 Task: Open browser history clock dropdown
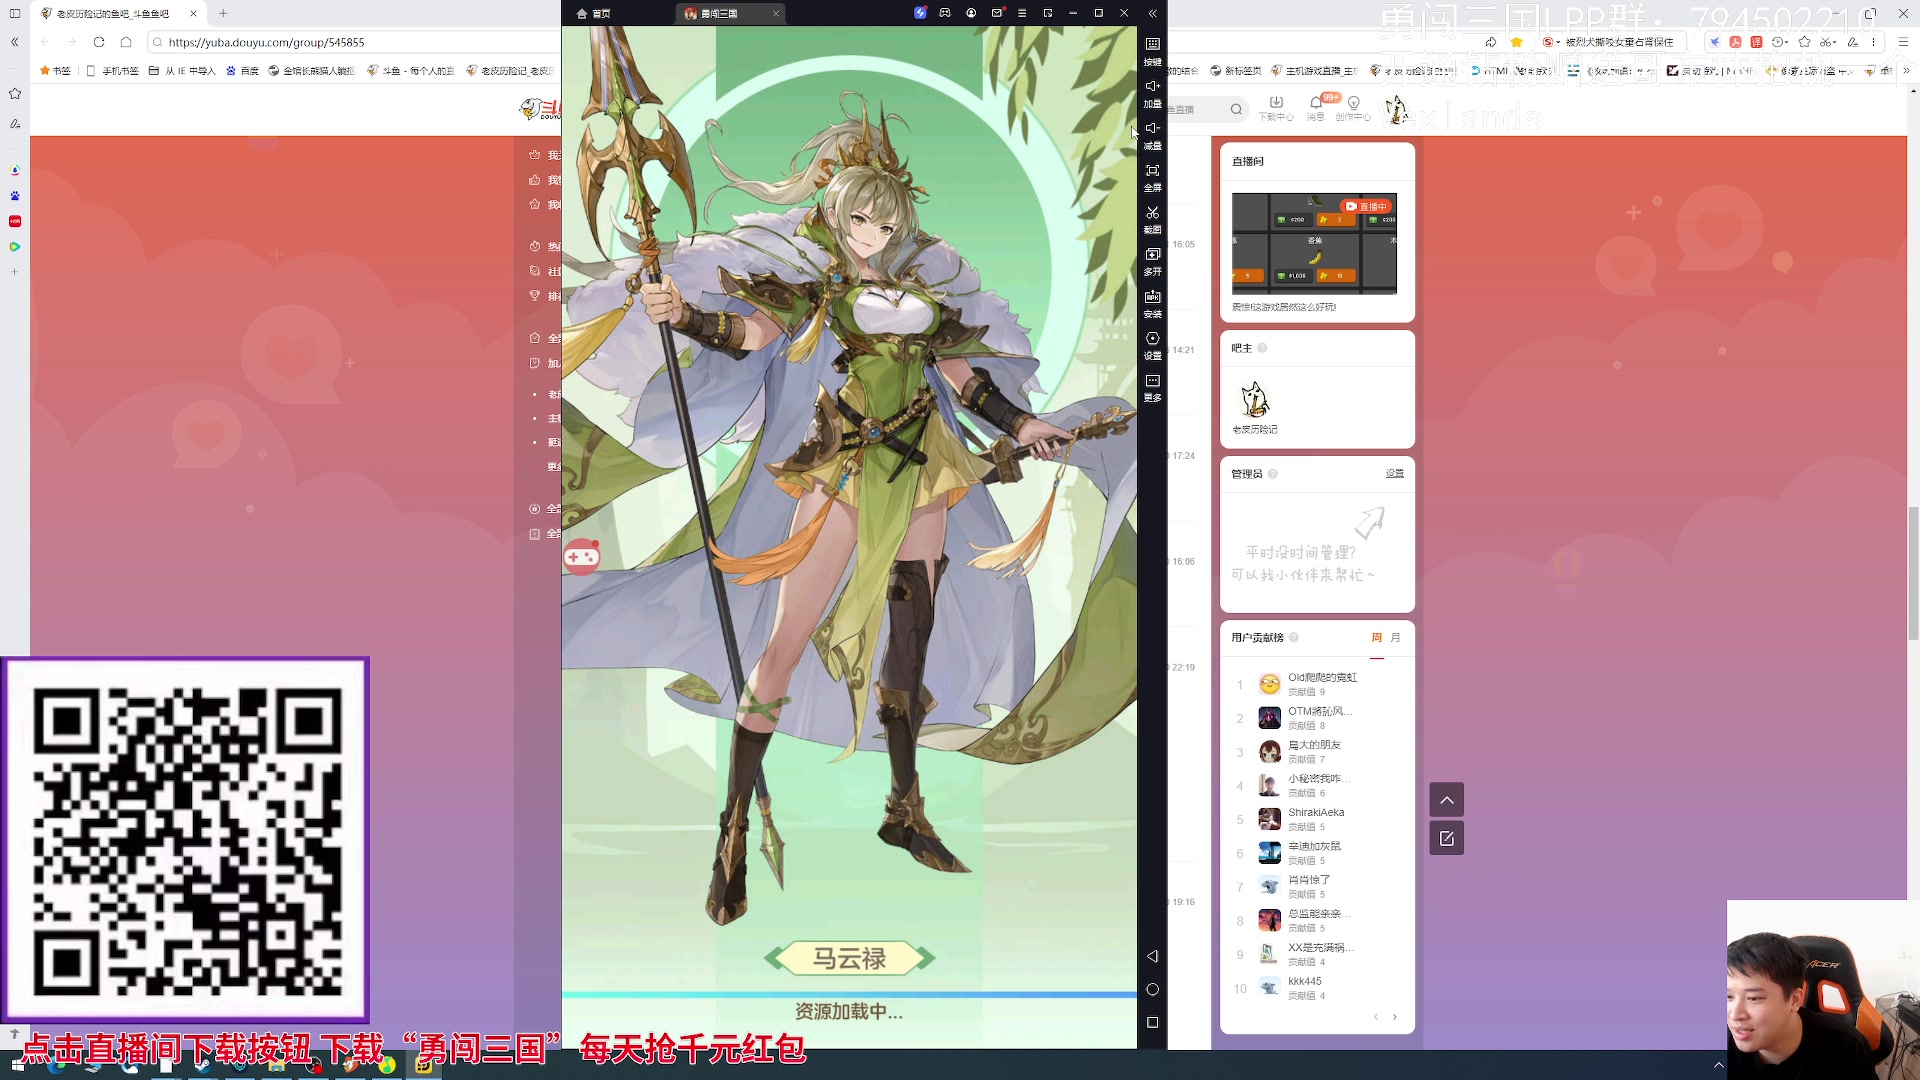1781,42
